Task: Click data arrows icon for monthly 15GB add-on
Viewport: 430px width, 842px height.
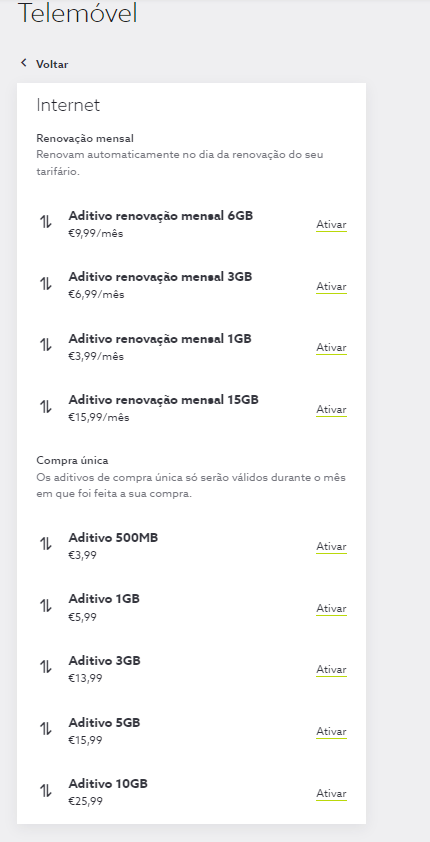Action: [x=46, y=407]
